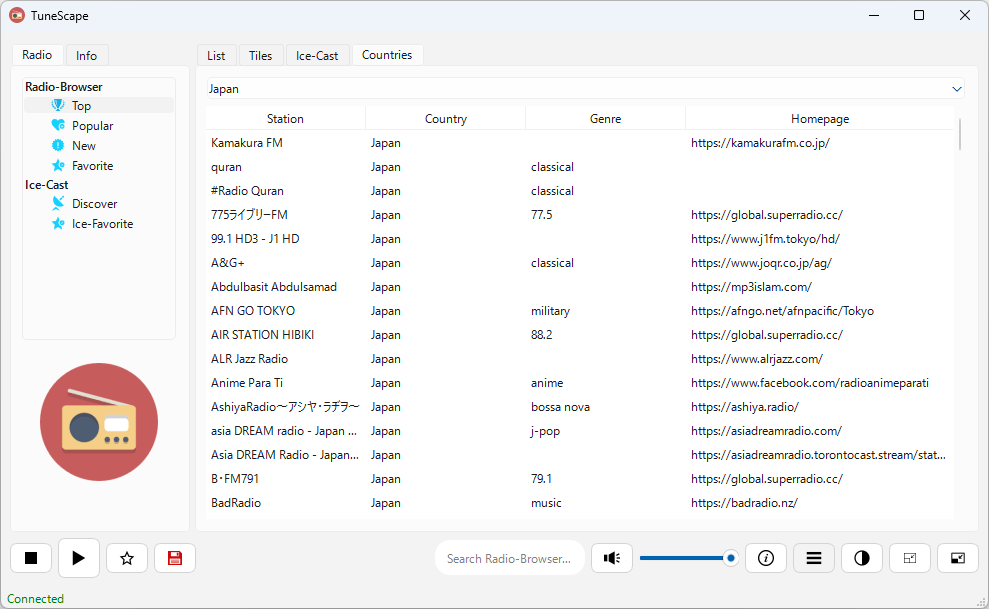Image resolution: width=989 pixels, height=609 pixels.
Task: Click the volume slider handle
Action: click(x=730, y=558)
